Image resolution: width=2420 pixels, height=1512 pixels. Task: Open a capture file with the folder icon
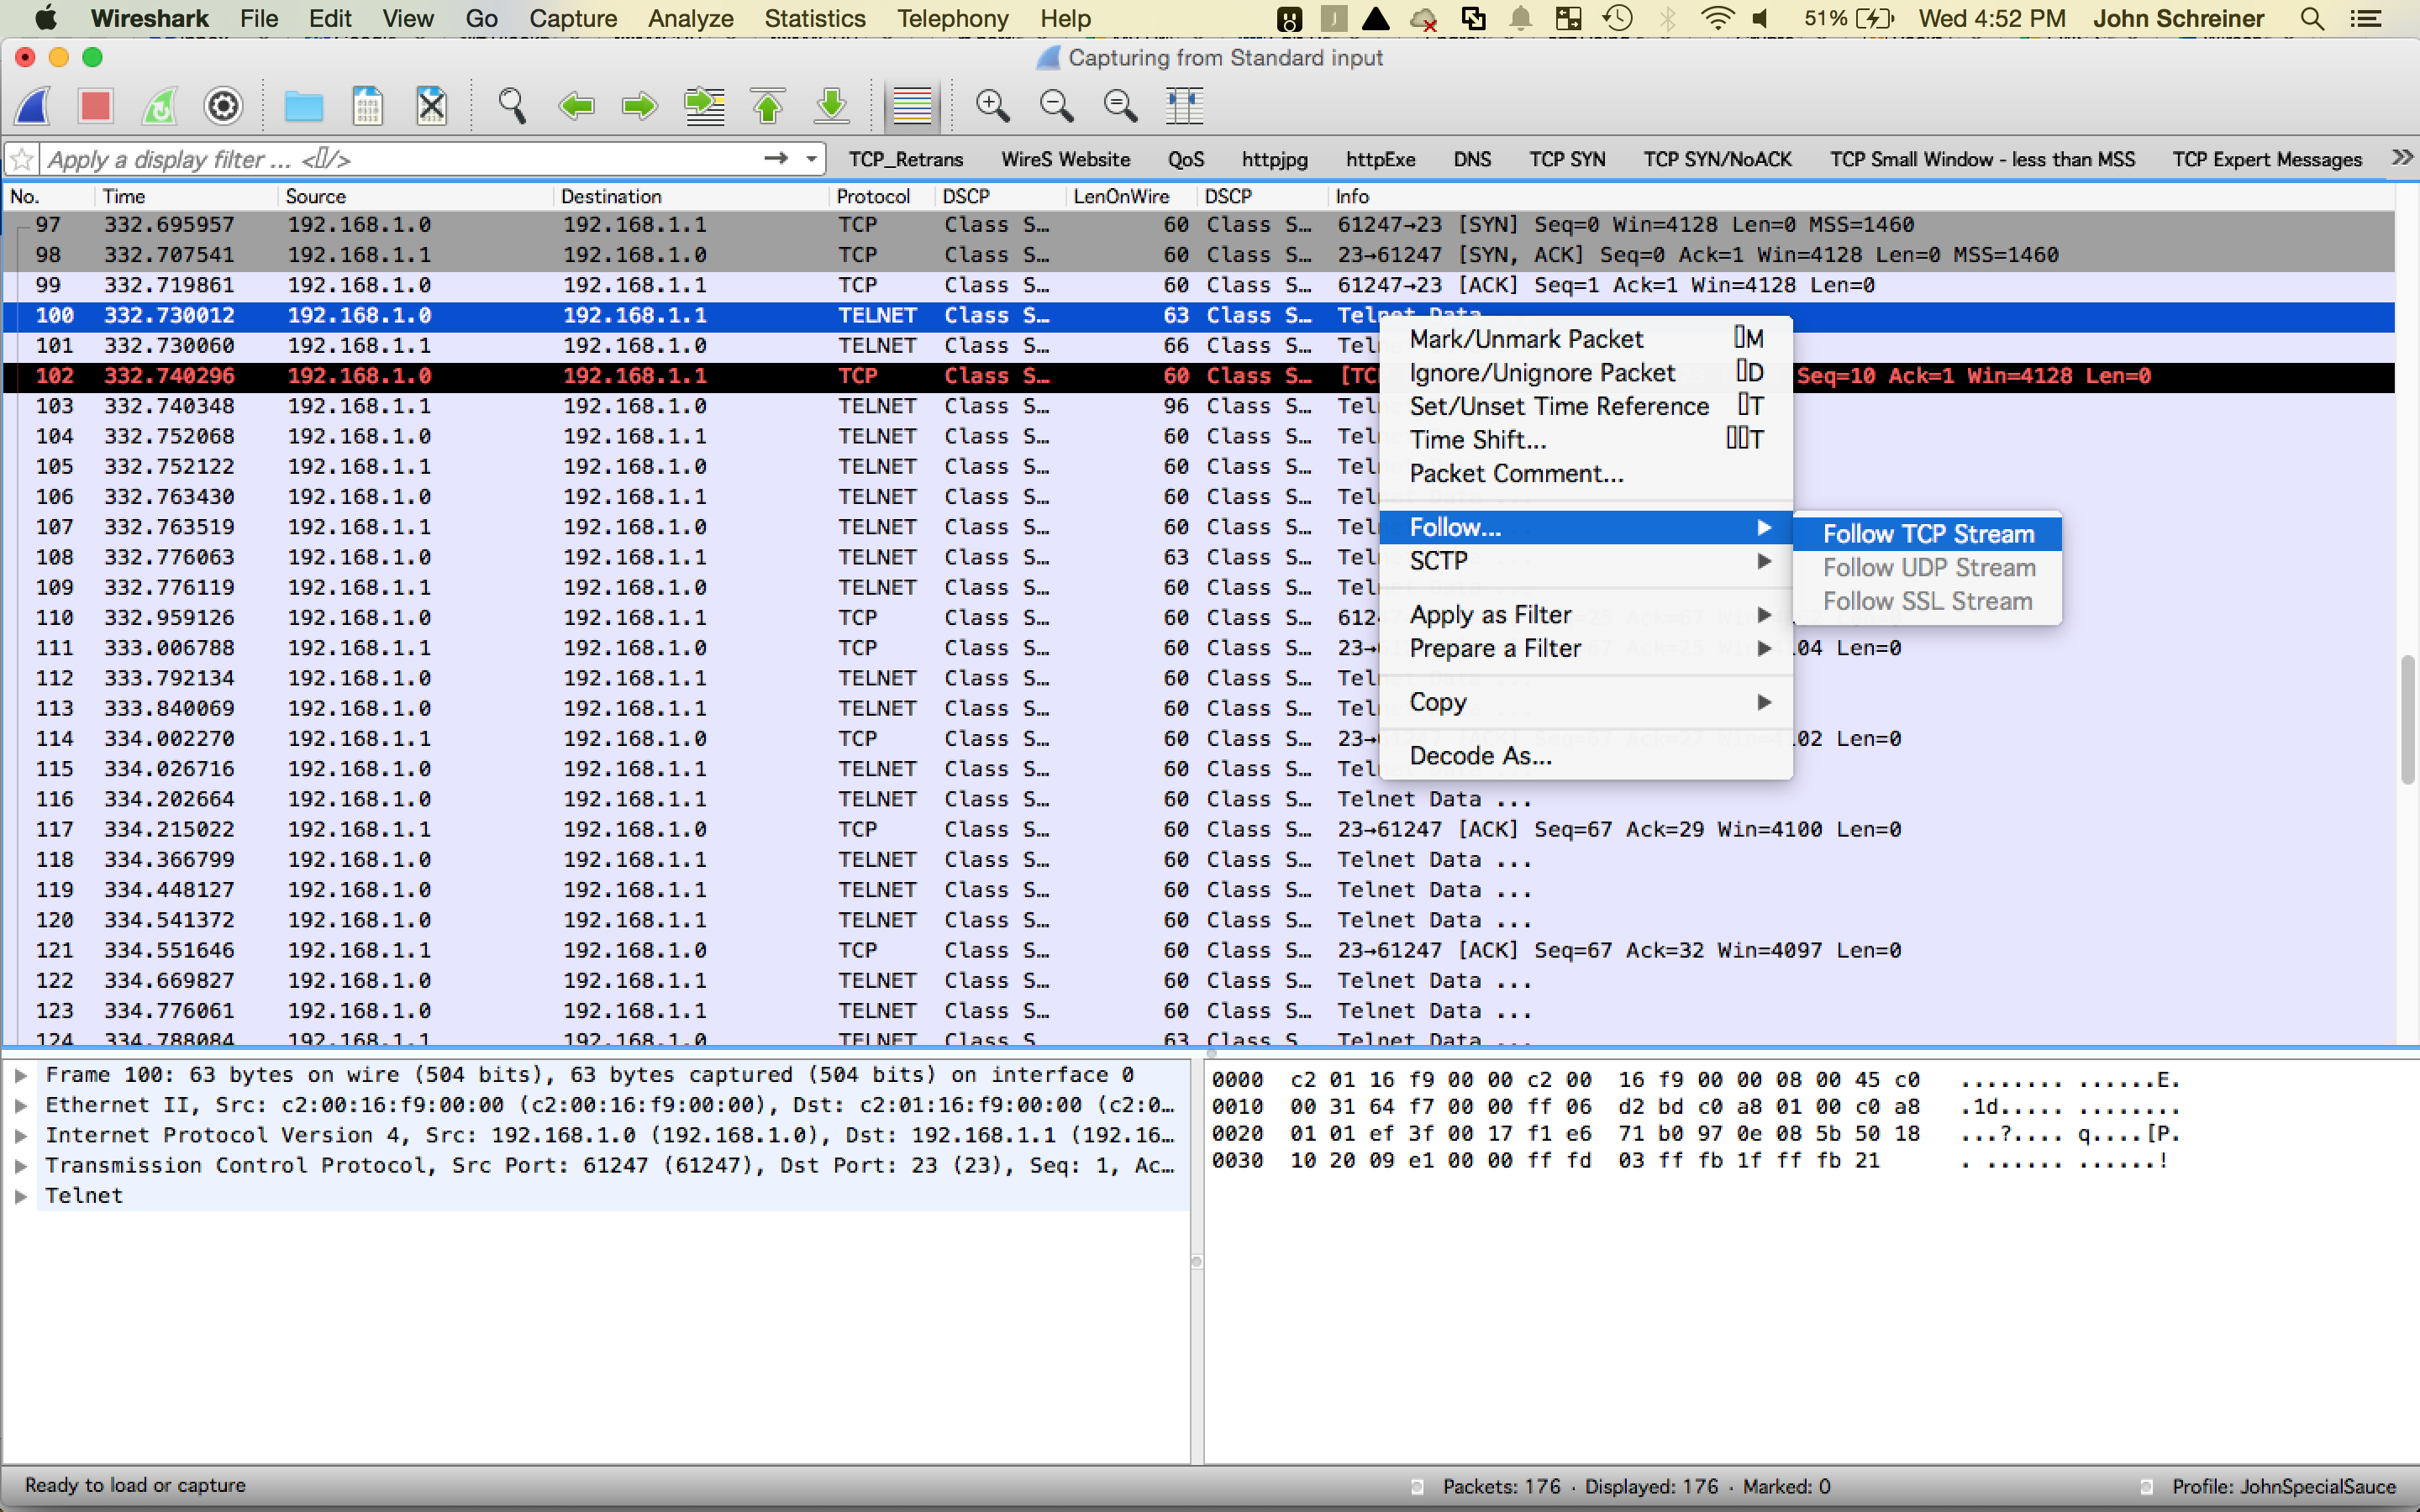(303, 106)
